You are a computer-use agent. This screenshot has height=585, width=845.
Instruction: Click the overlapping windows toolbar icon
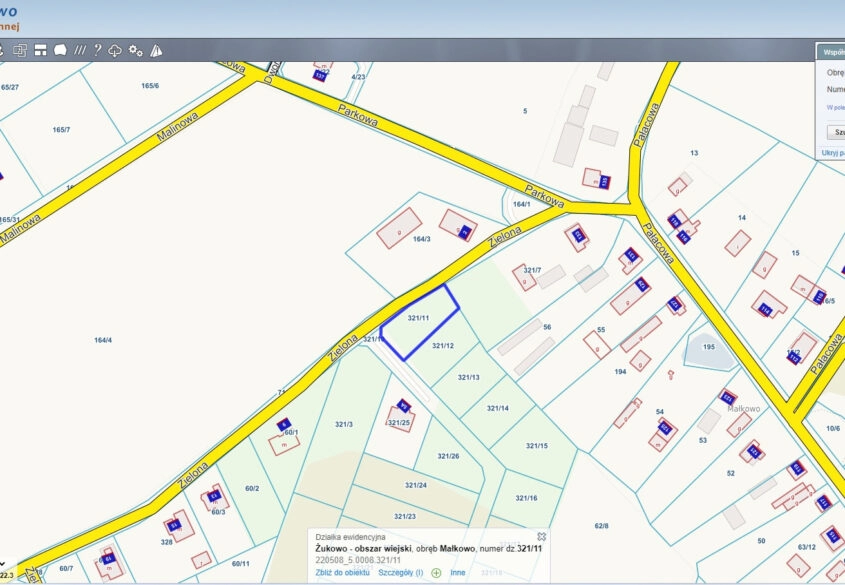(20, 50)
